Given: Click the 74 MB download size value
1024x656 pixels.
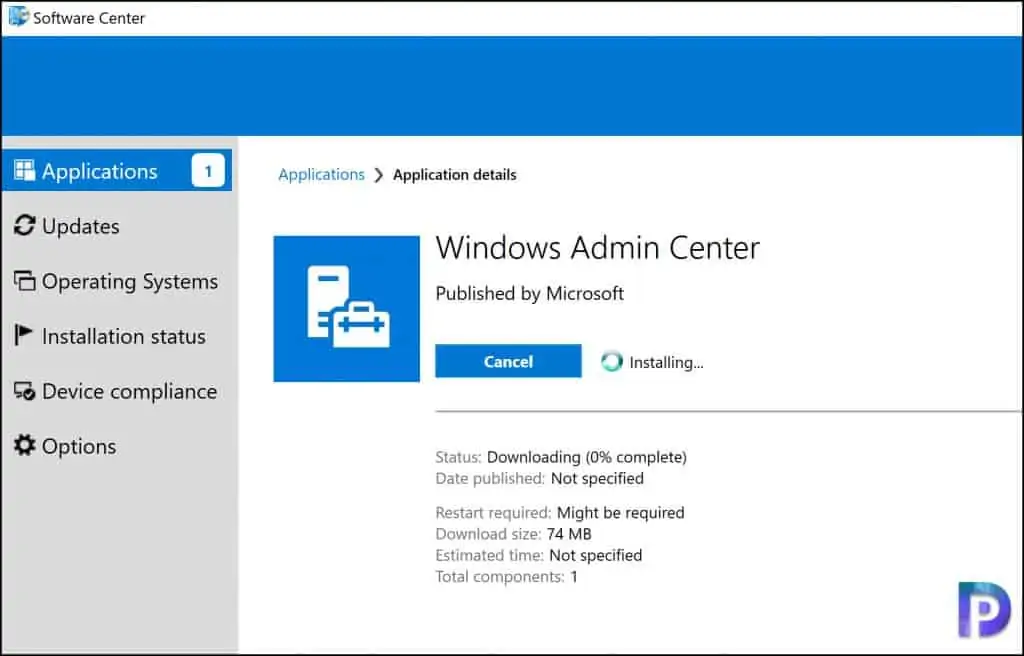Looking at the screenshot, I should pos(569,534).
